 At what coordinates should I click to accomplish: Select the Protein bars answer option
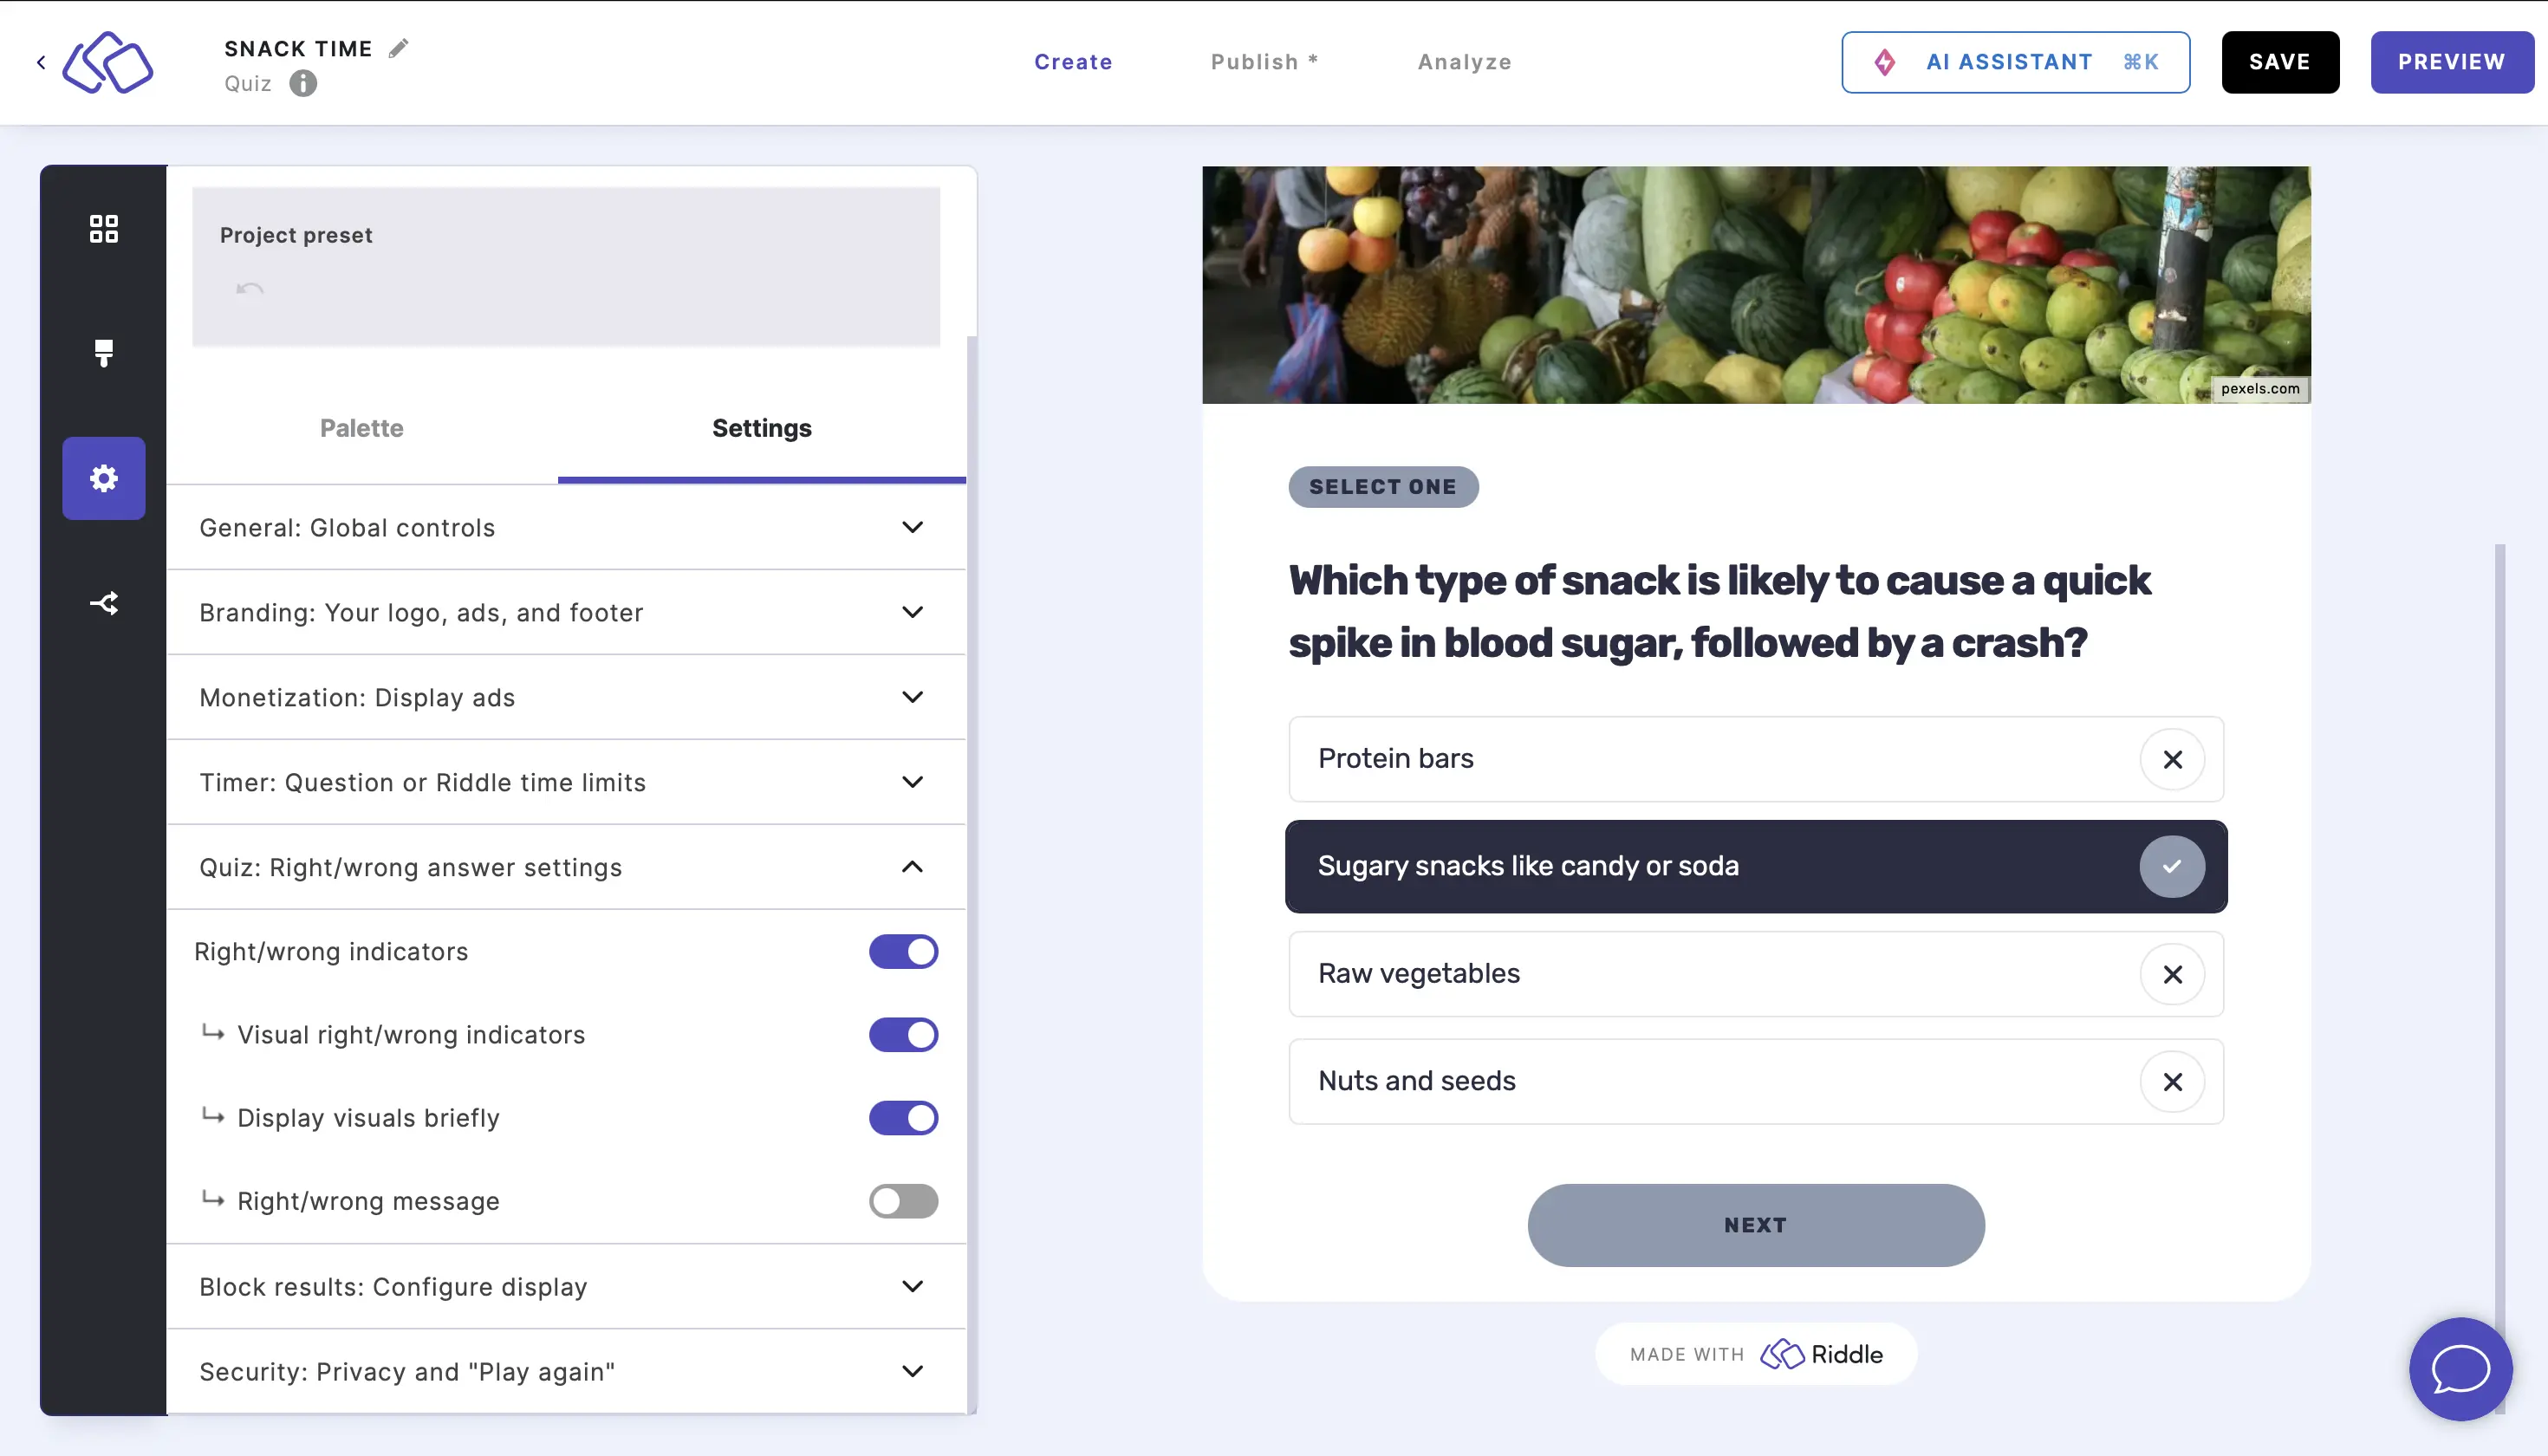tap(1755, 757)
